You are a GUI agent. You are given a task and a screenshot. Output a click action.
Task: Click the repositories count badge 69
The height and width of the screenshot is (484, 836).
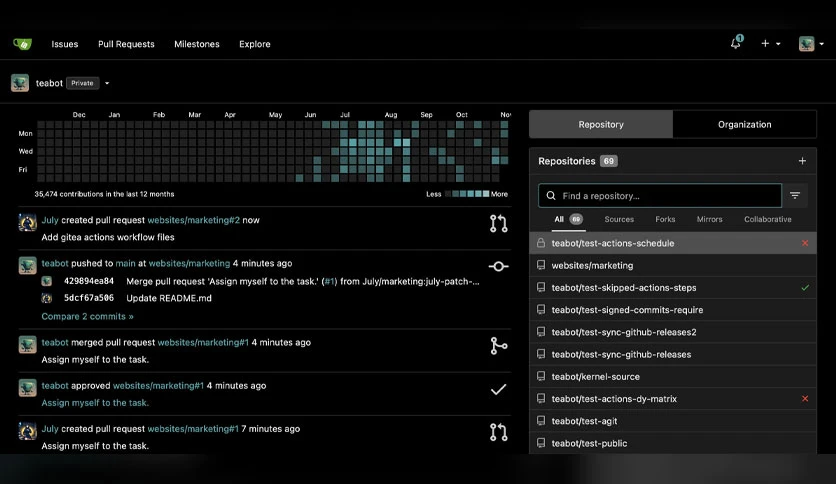[x=608, y=161]
